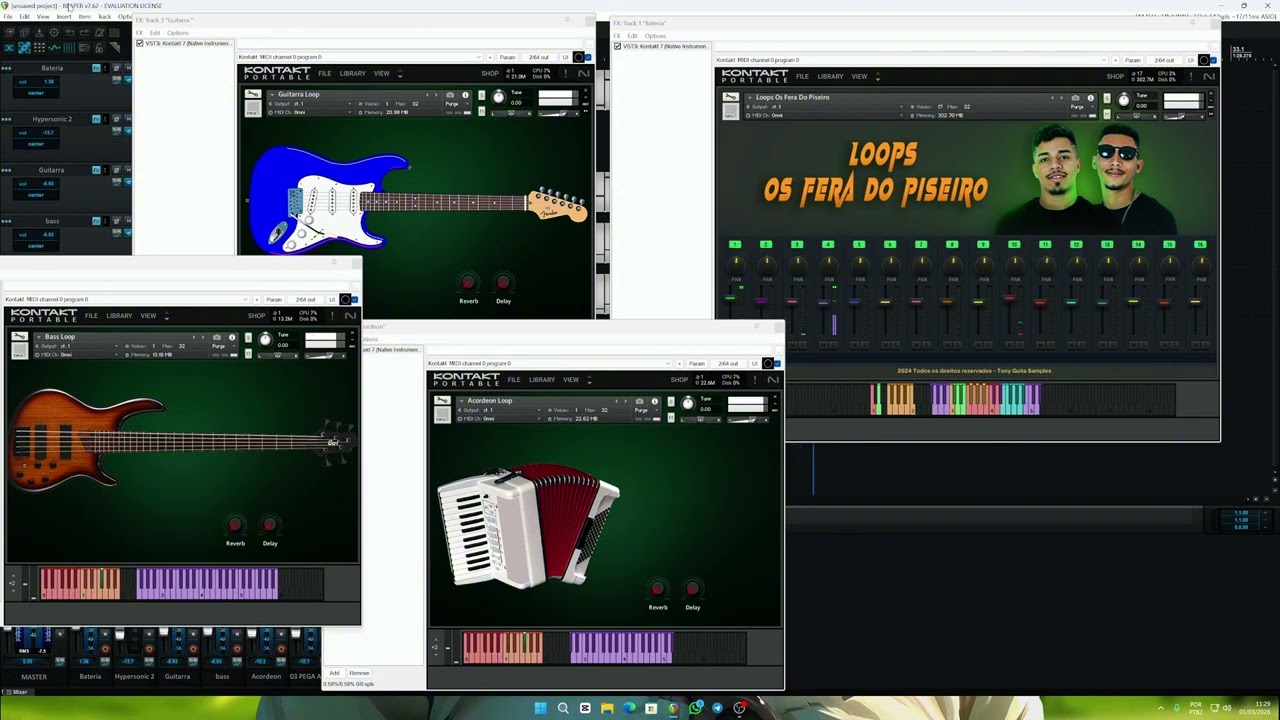The width and height of the screenshot is (1280, 720).
Task: Expand instrument name arrow beside Acordeon Loop
Action: click(462, 401)
